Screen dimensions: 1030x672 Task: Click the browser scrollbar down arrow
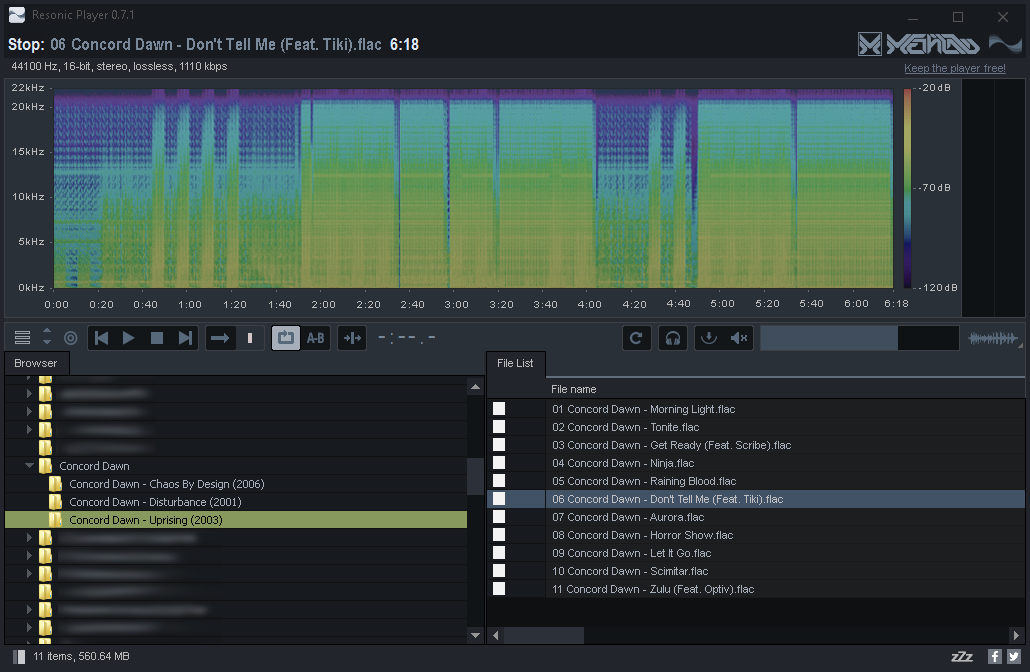pyautogui.click(x=475, y=635)
